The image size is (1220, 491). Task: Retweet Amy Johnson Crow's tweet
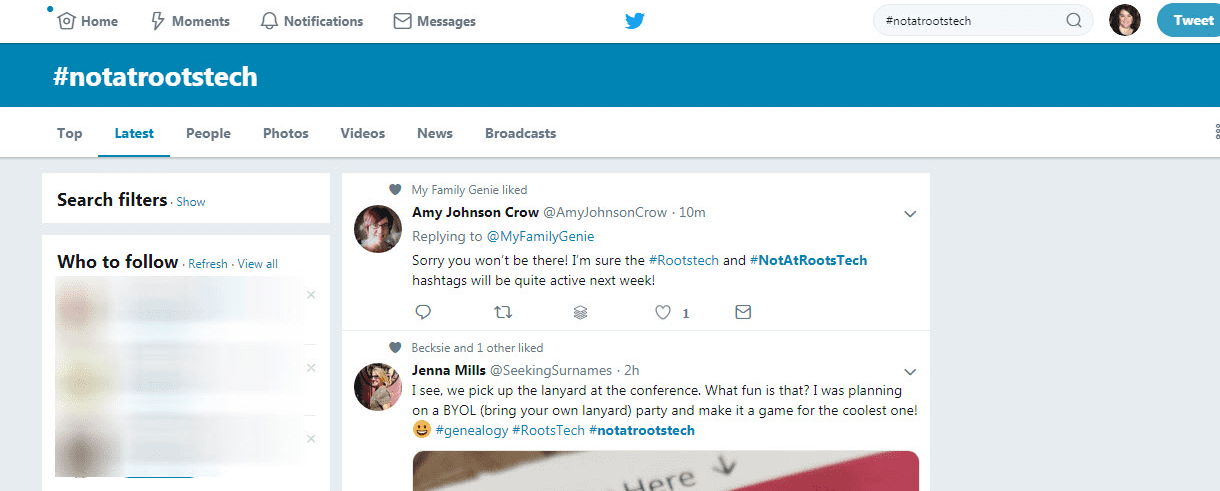pyautogui.click(x=503, y=312)
